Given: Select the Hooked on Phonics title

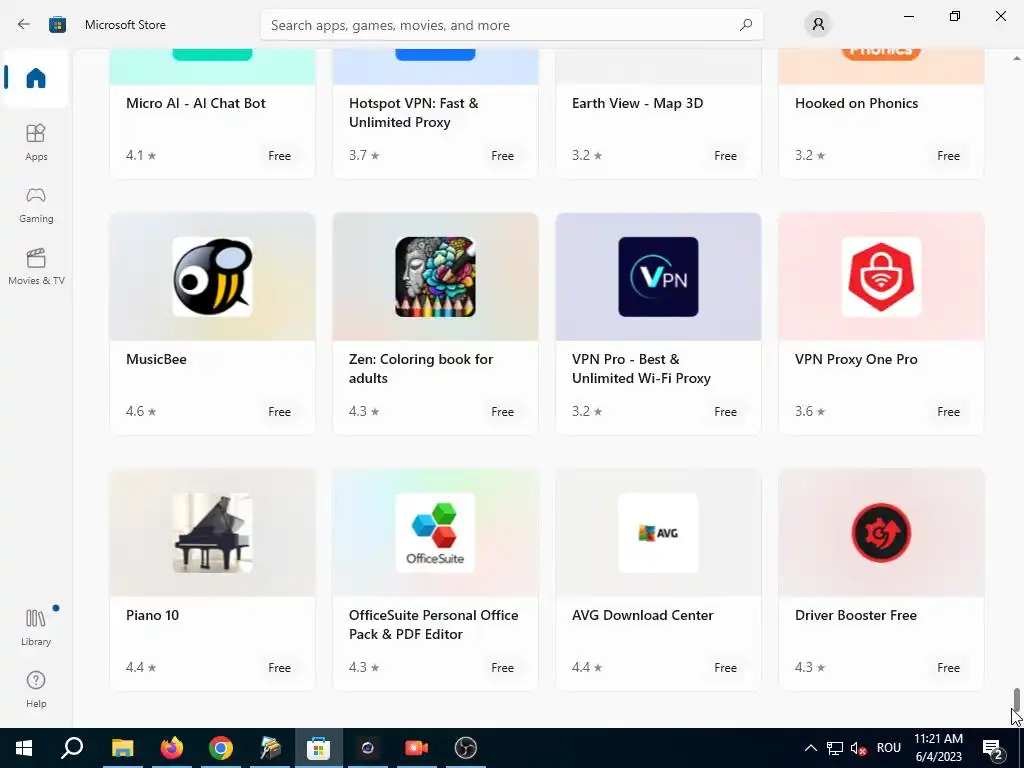Looking at the screenshot, I should (856, 103).
